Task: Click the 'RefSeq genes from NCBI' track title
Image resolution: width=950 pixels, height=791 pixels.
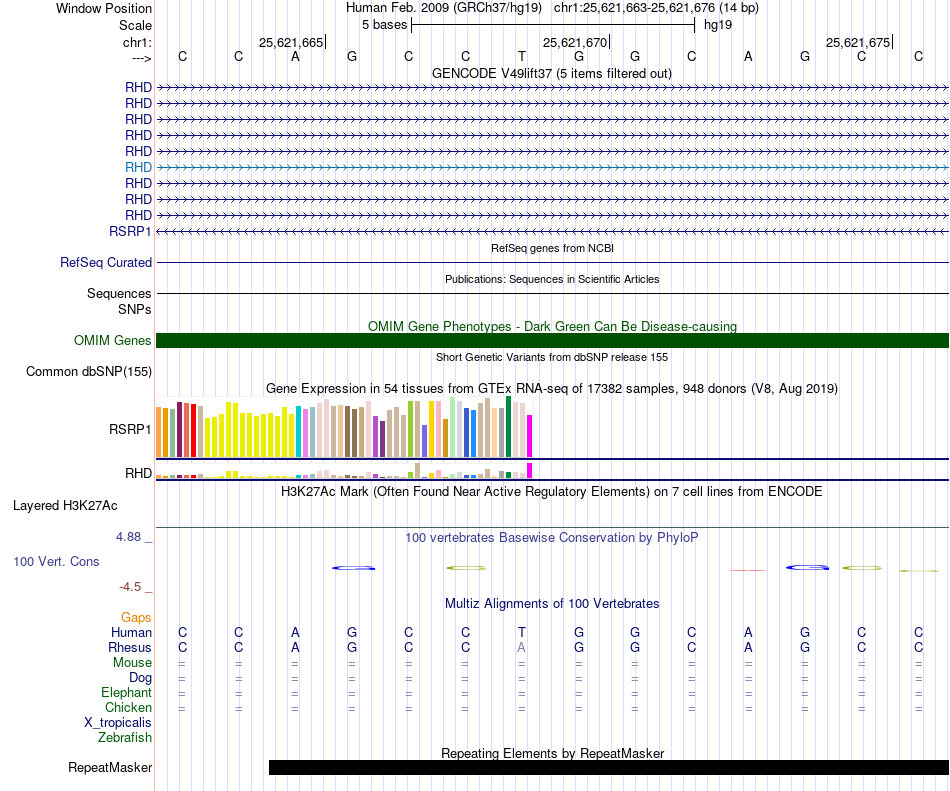Action: 553,248
